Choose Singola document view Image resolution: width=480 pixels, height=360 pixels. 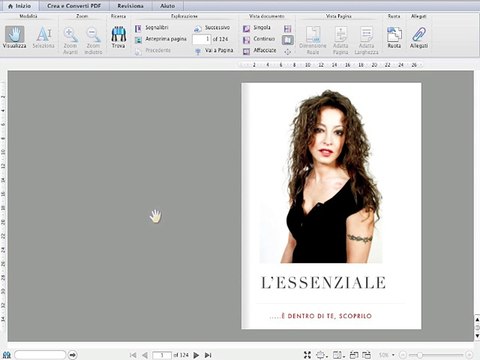pyautogui.click(x=257, y=28)
